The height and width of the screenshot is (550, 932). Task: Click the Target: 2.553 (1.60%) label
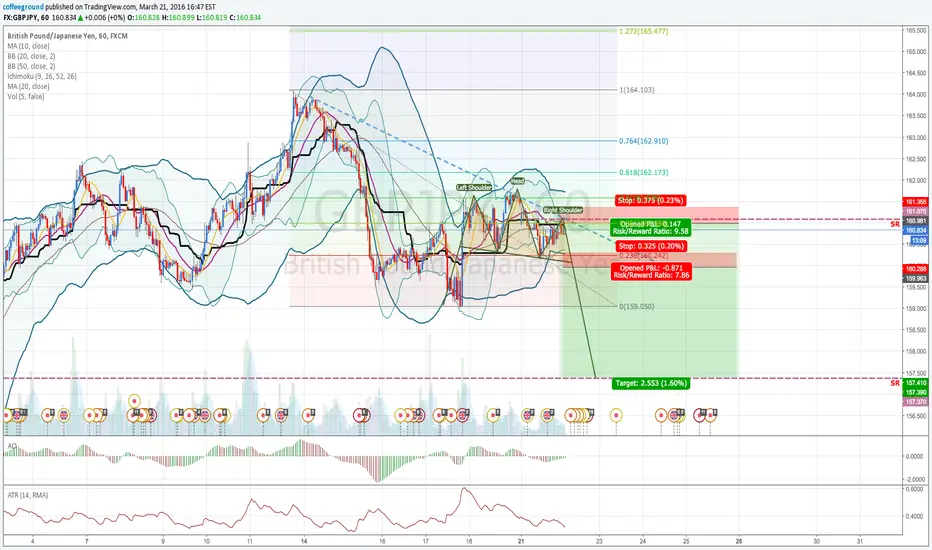click(650, 384)
